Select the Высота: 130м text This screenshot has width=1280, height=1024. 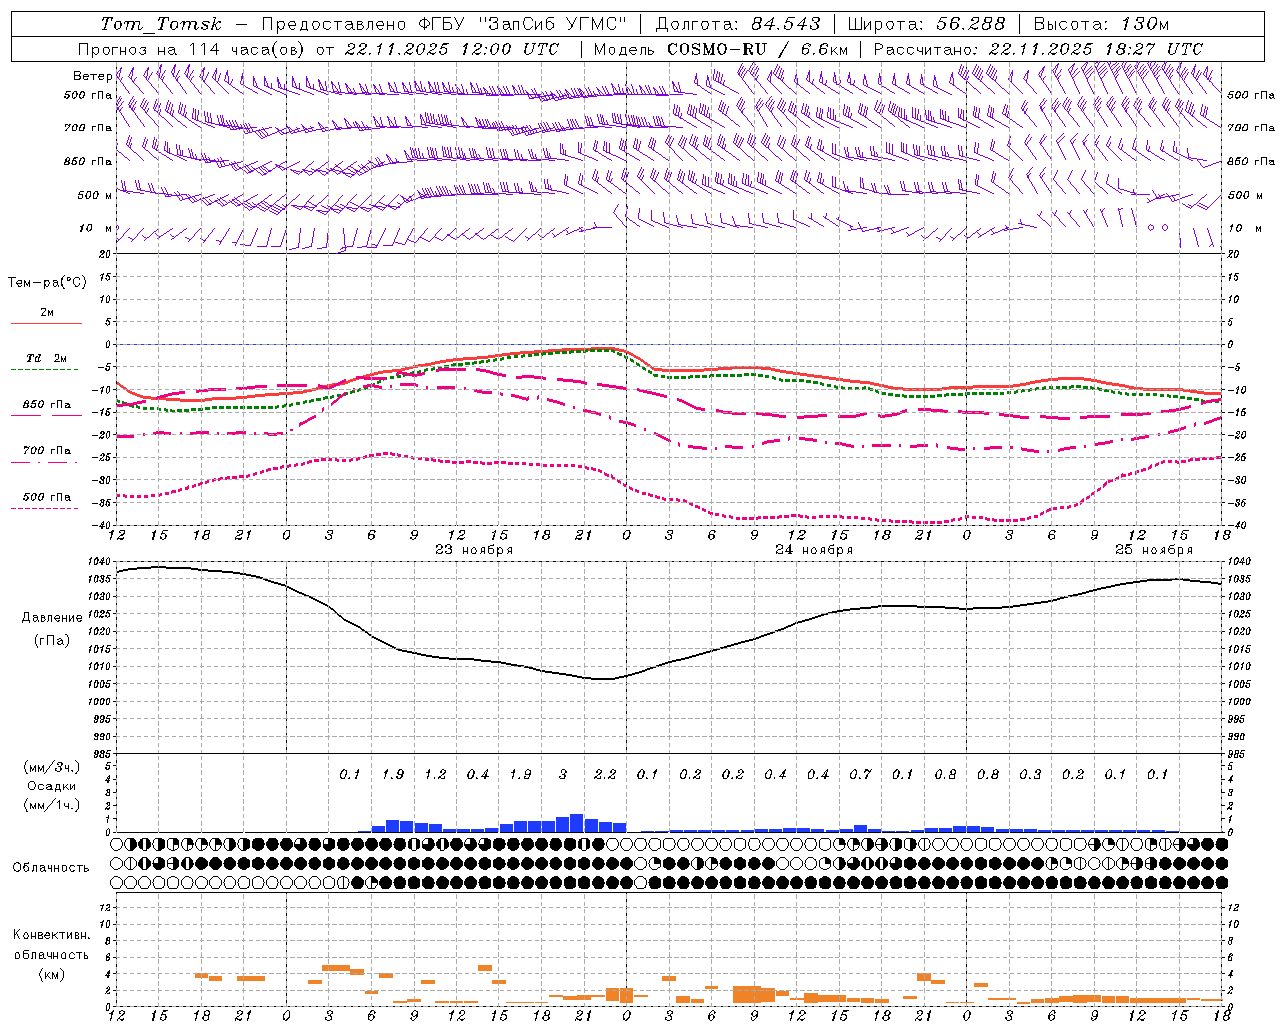(x=1101, y=24)
